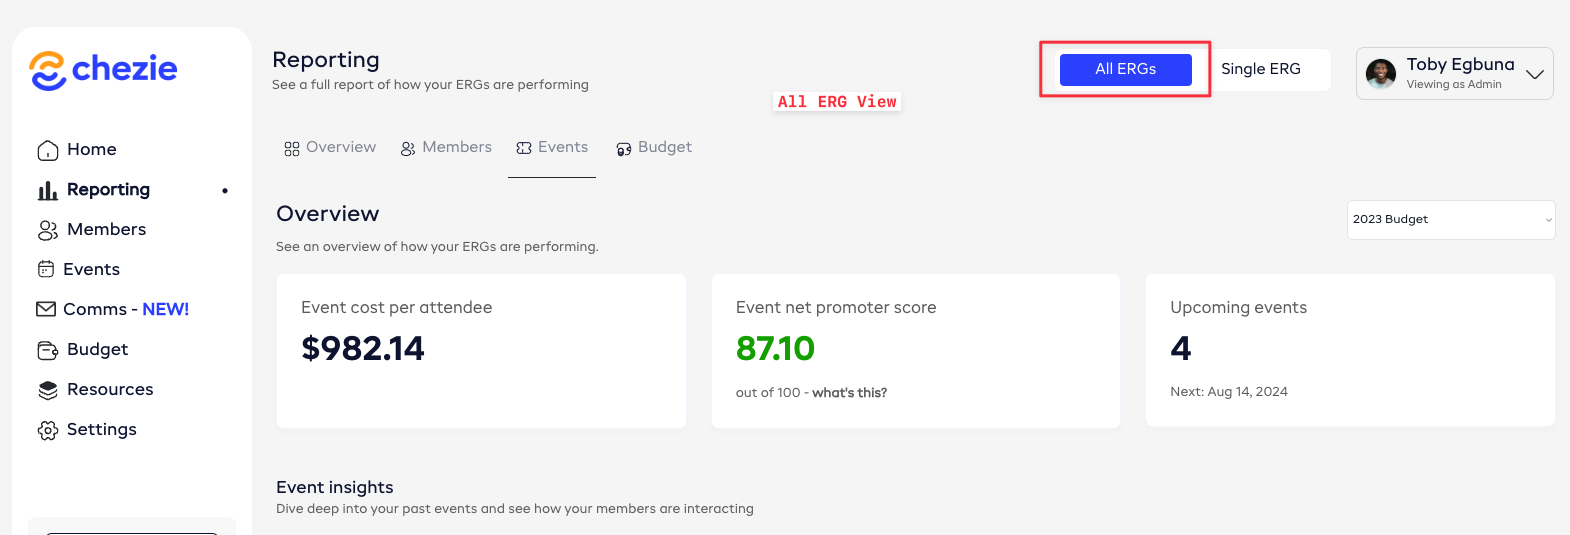Select the Events reporting tab
The height and width of the screenshot is (535, 1570).
(x=552, y=148)
